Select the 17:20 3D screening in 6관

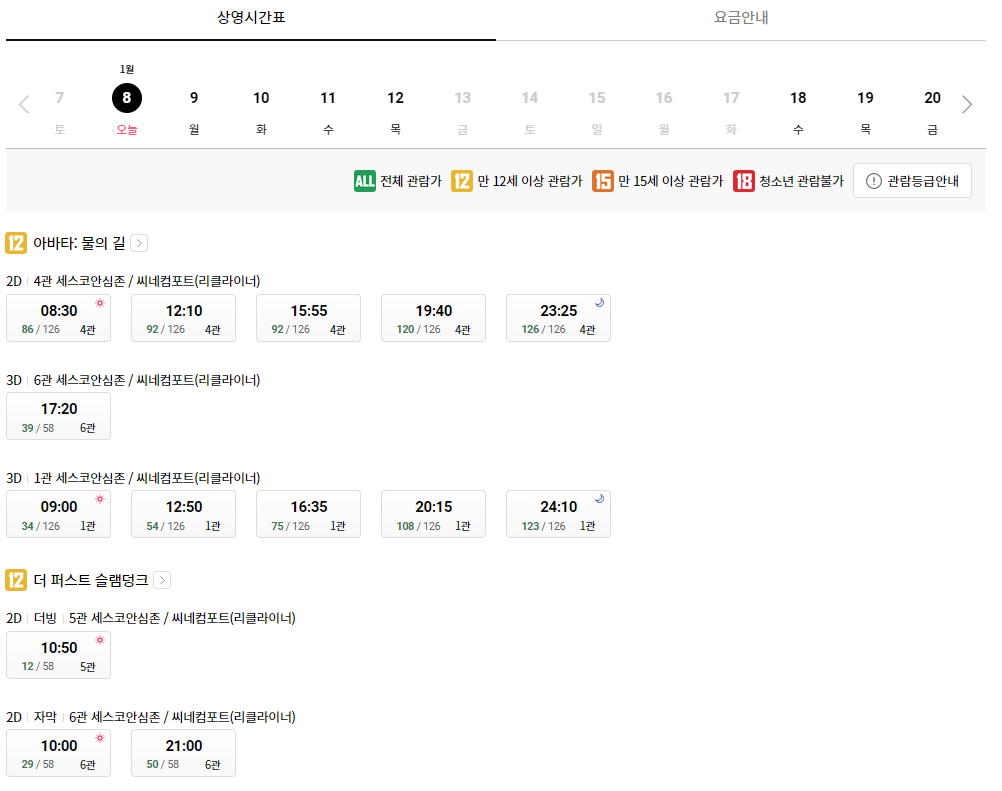coord(58,415)
